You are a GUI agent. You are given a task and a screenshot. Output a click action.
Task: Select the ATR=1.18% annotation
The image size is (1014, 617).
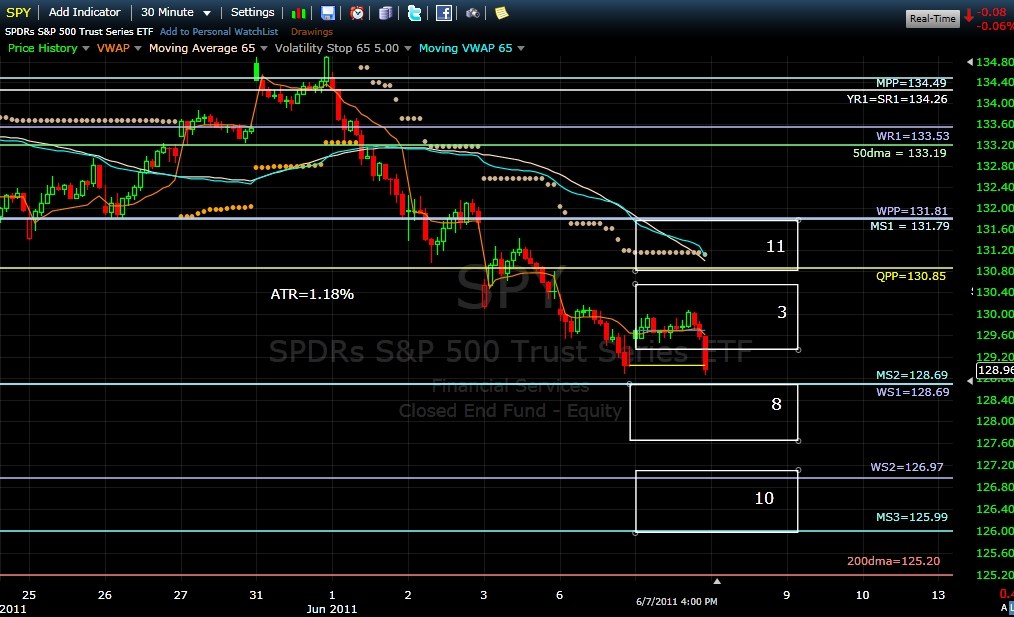coord(312,294)
